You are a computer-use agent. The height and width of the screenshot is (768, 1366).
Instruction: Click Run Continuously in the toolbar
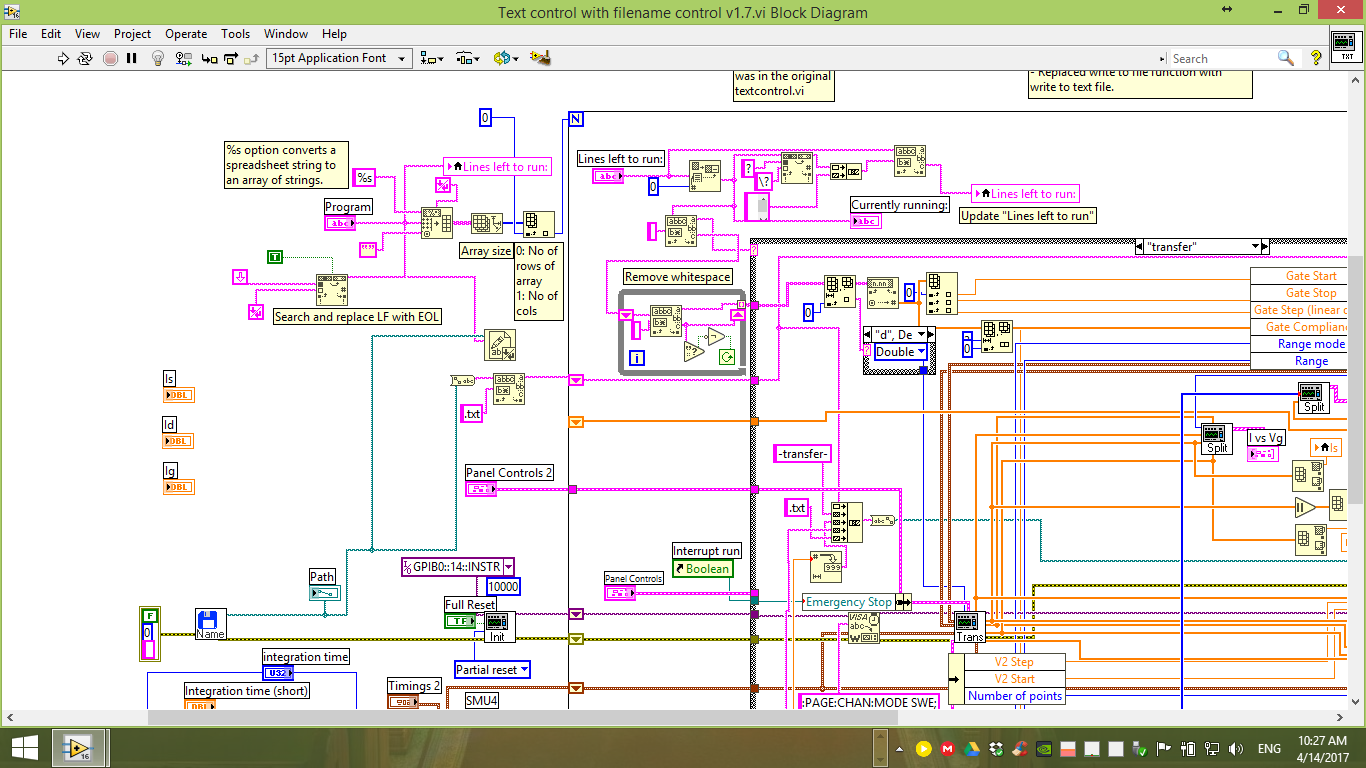(x=86, y=58)
